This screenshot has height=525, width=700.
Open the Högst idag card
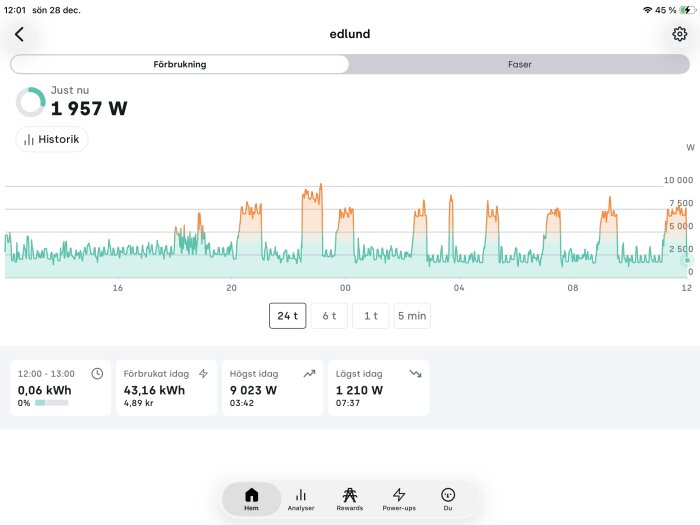[272, 388]
